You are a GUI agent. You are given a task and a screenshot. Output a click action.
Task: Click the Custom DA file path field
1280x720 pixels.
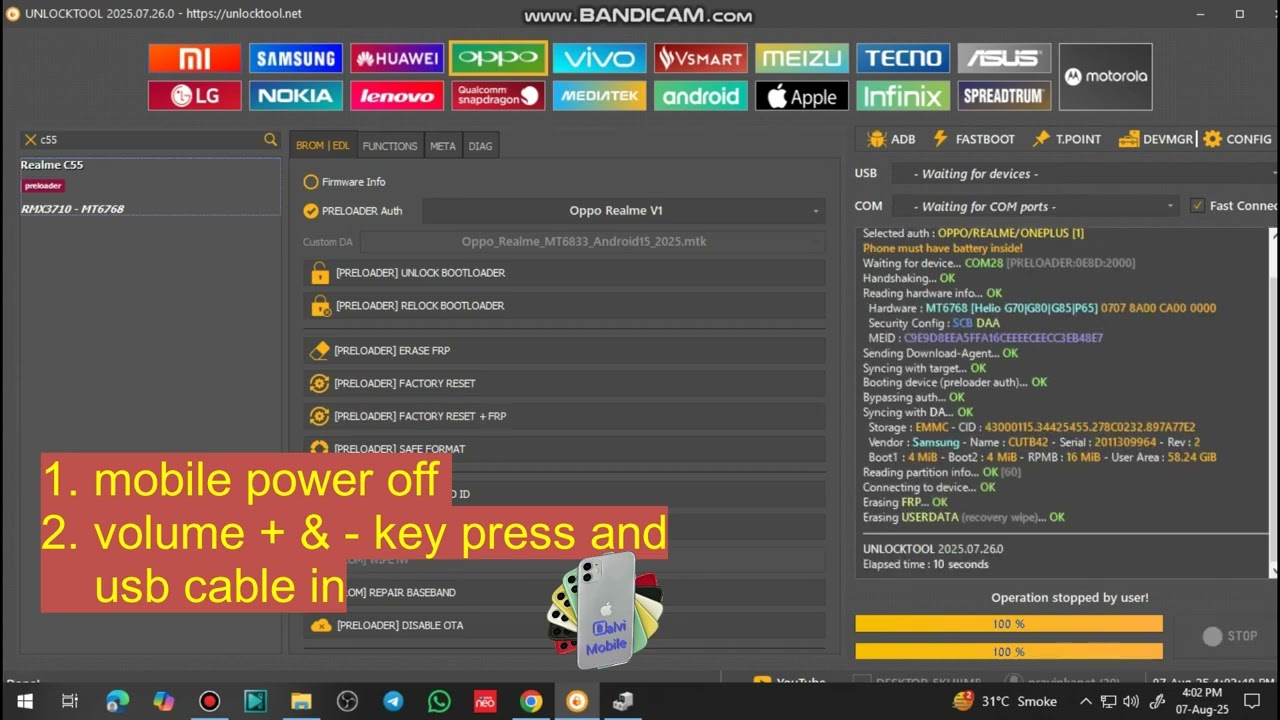click(593, 242)
